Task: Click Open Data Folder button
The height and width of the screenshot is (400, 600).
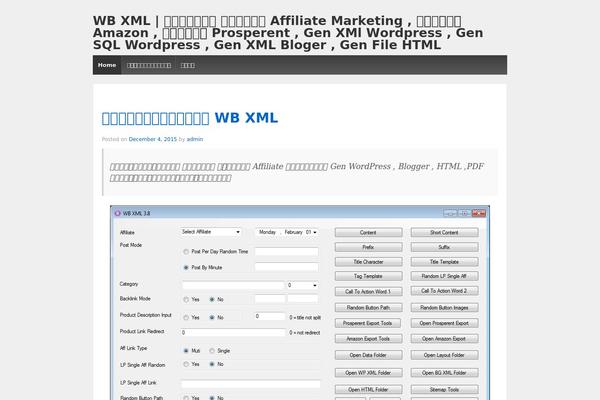Action: (368, 355)
